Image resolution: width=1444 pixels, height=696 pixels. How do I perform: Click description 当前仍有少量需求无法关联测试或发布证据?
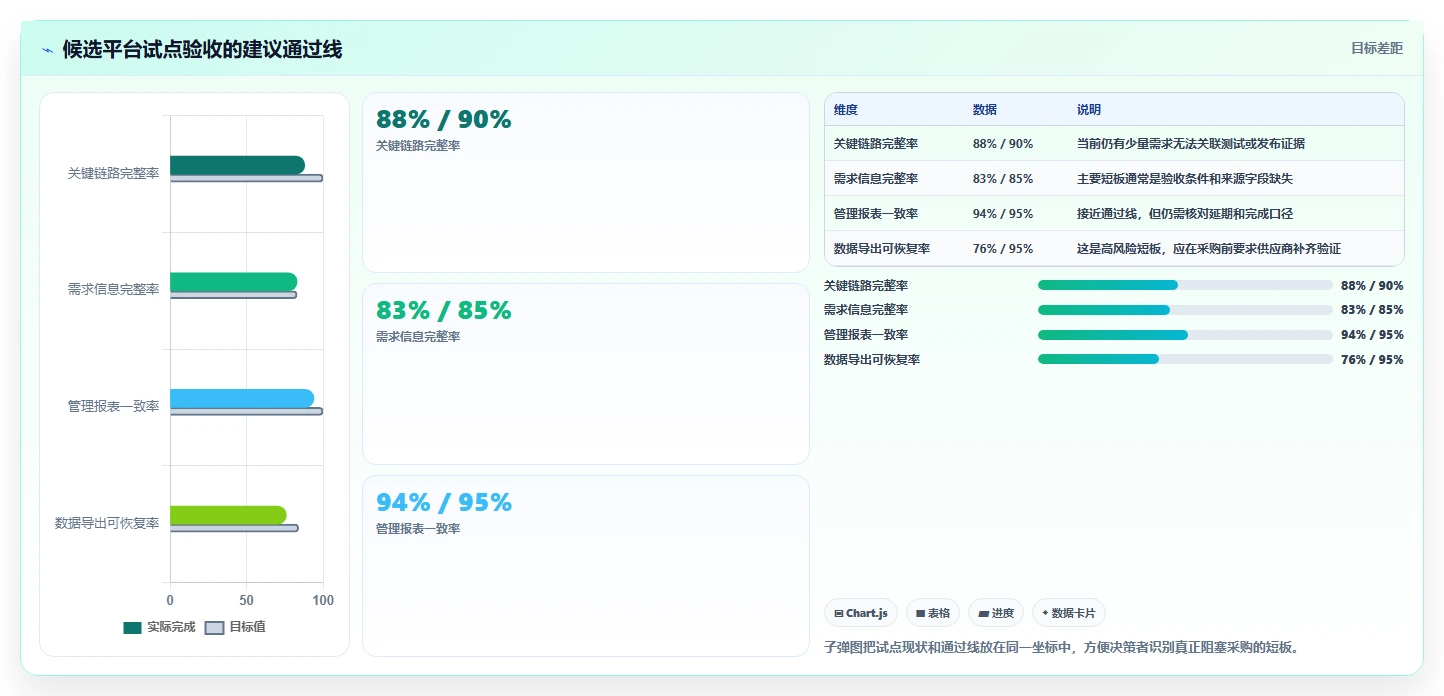click(1191, 144)
